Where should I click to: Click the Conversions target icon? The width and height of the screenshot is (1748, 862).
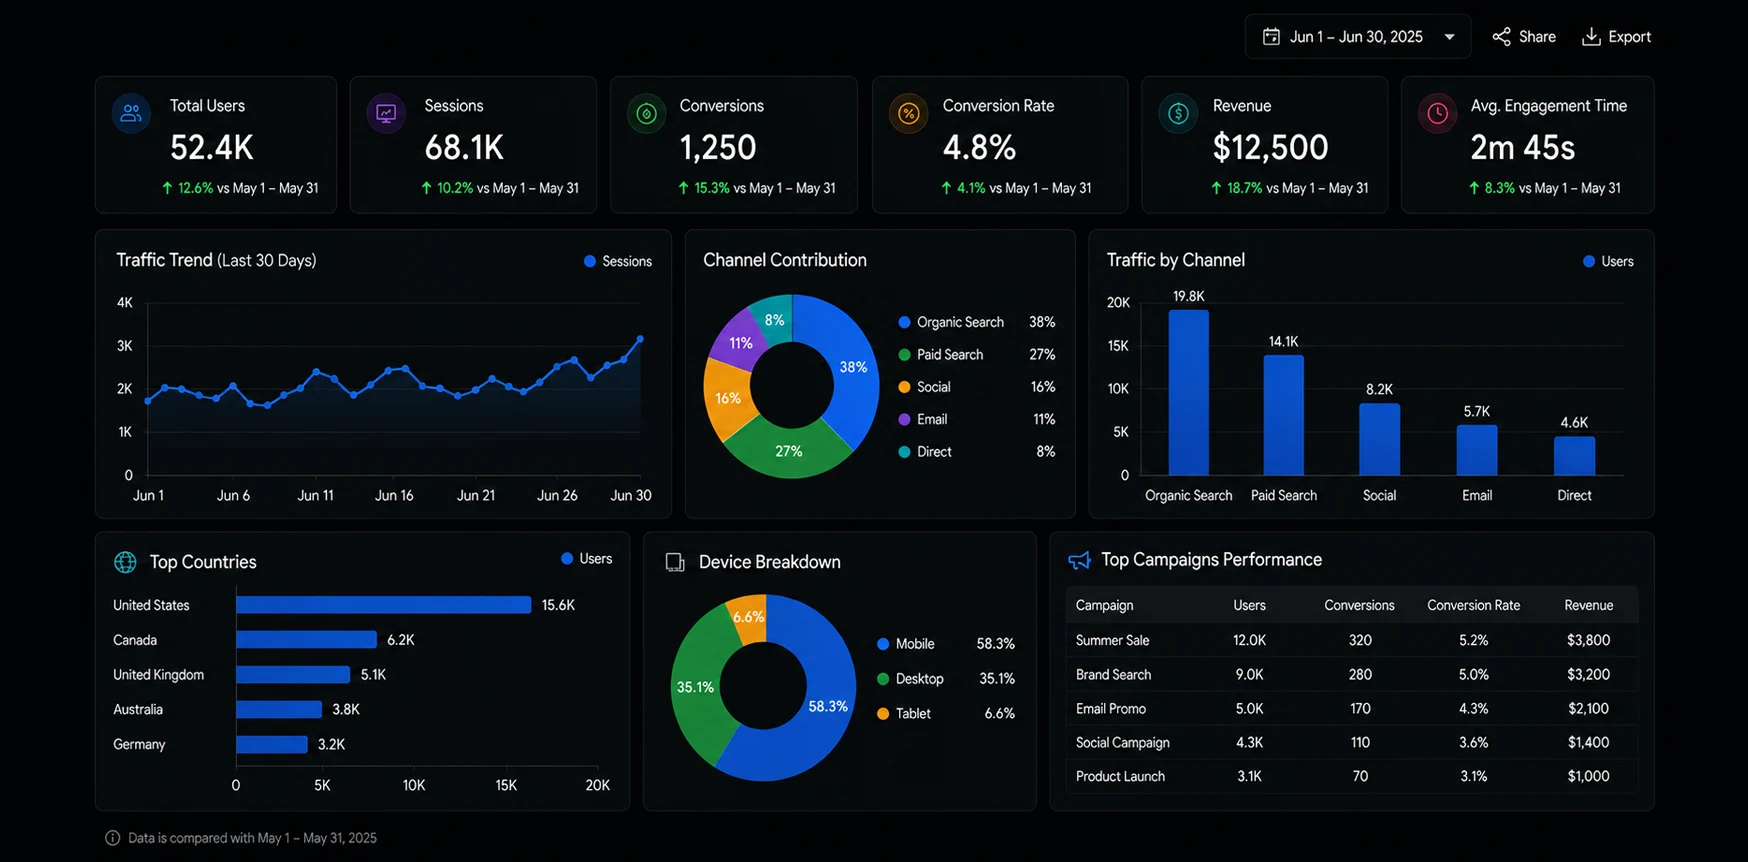pos(646,114)
